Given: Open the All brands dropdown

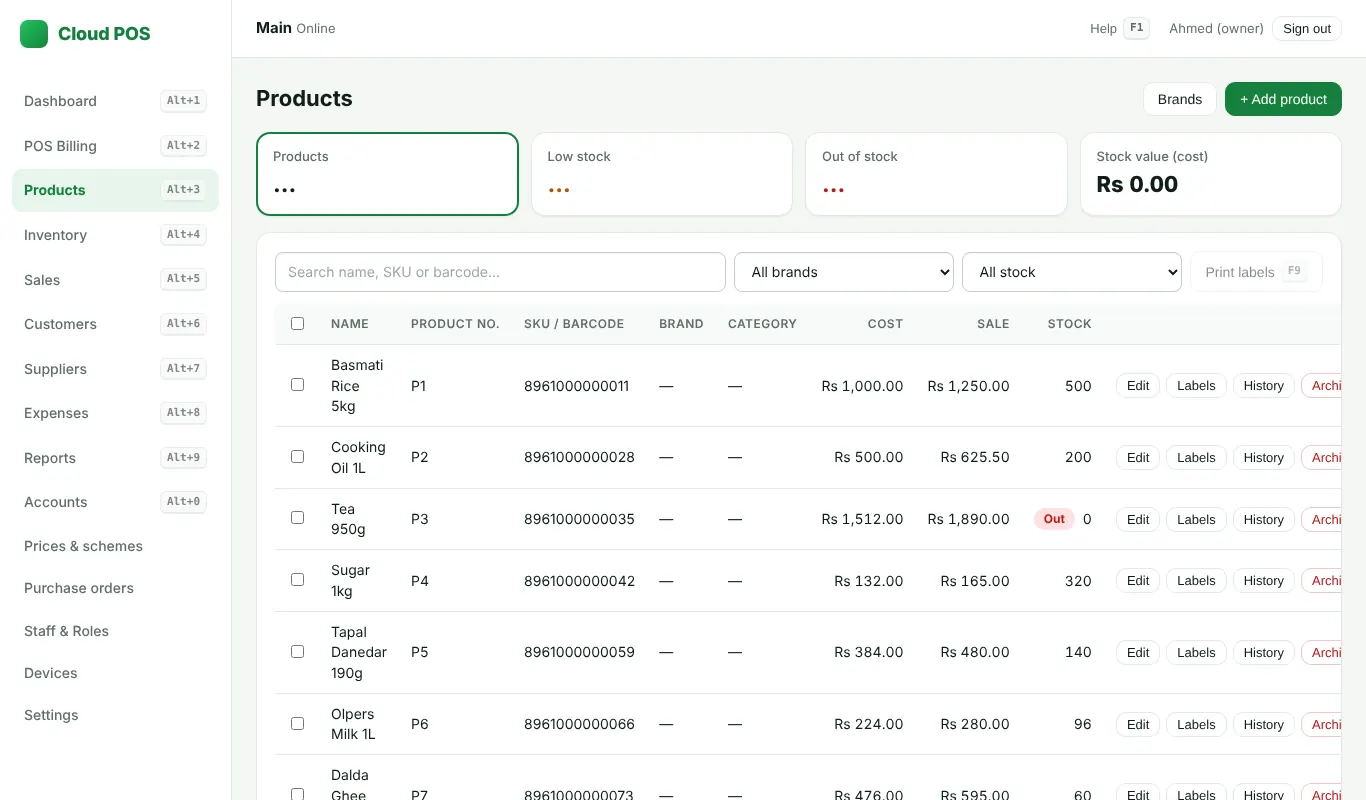Looking at the screenshot, I should tap(844, 272).
